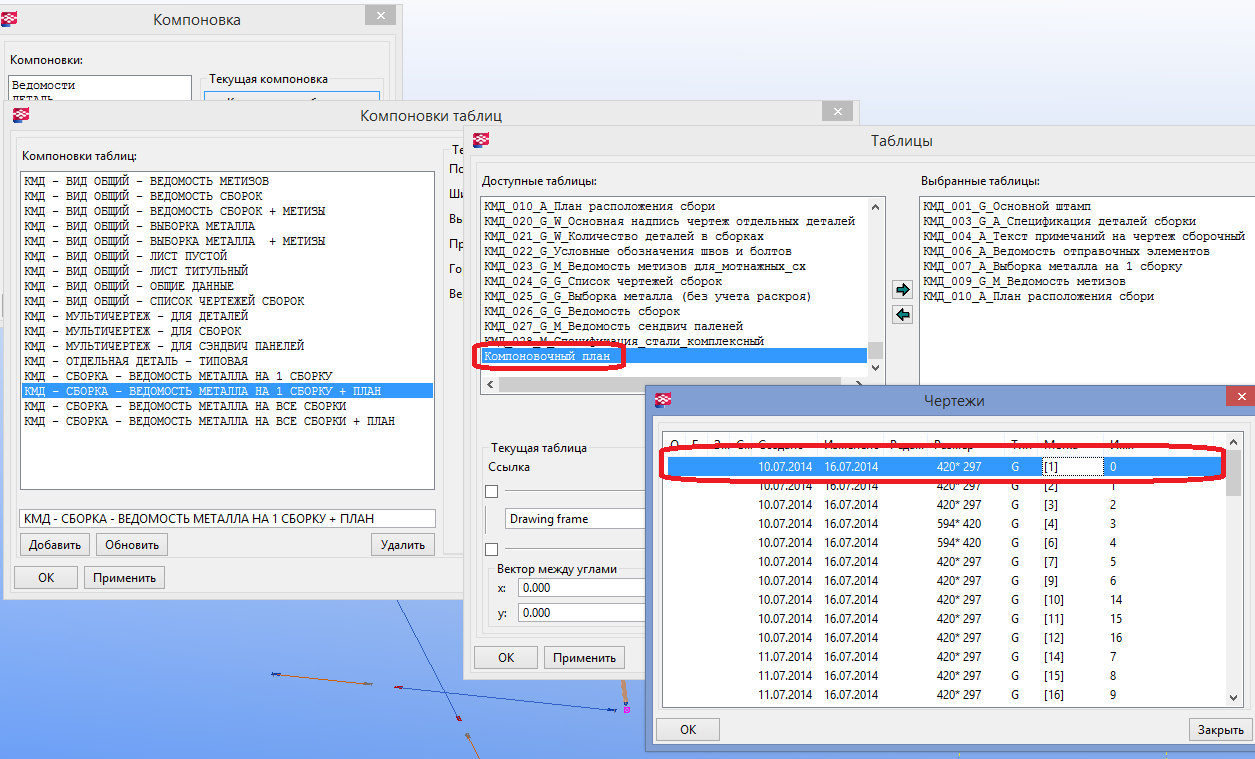Screen dimensions: 1255x759
Task: Click green left arrow to remove table
Action: pyautogui.click(x=902, y=315)
